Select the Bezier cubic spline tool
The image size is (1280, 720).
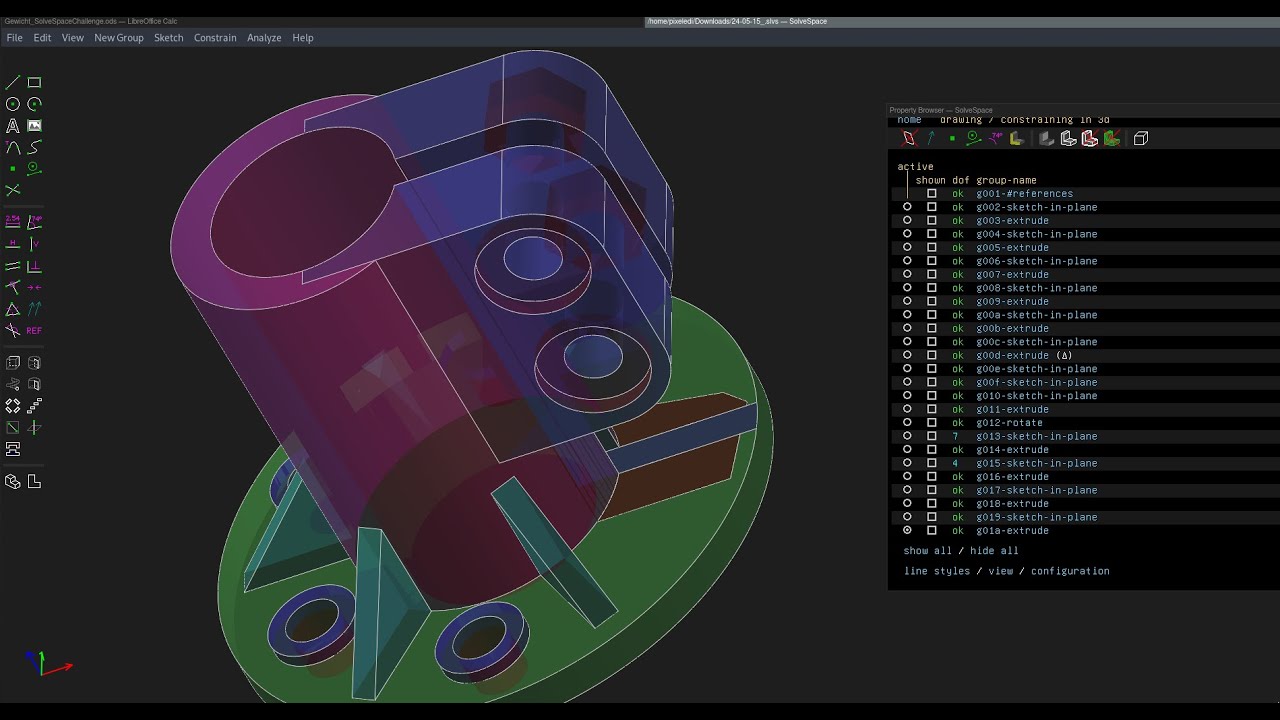[x=34, y=147]
